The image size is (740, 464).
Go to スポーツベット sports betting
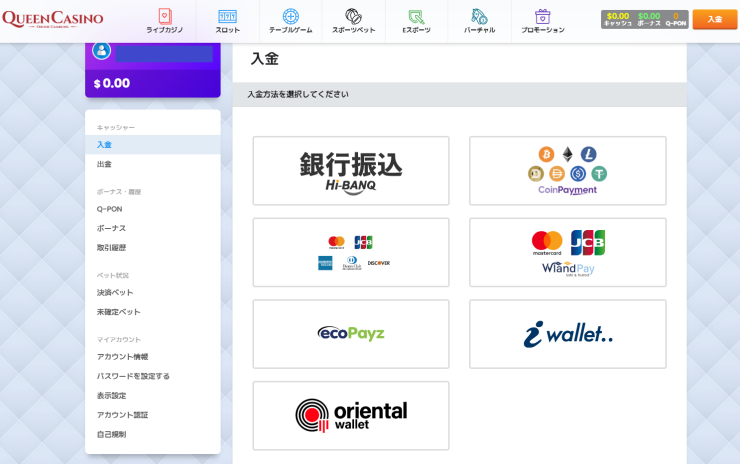(x=353, y=21)
